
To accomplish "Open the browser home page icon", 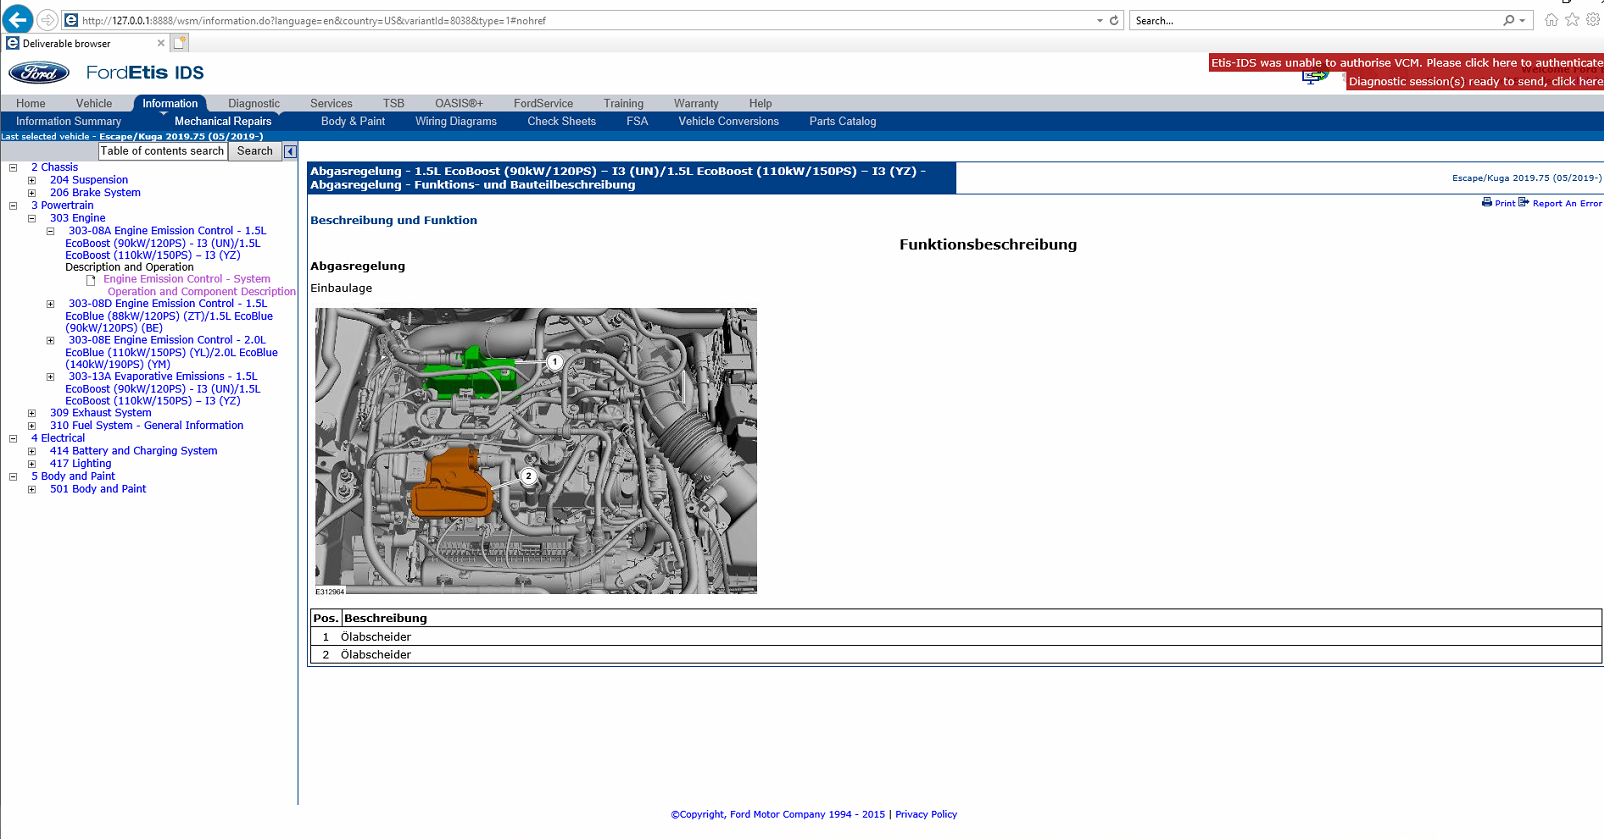I will tap(1551, 20).
